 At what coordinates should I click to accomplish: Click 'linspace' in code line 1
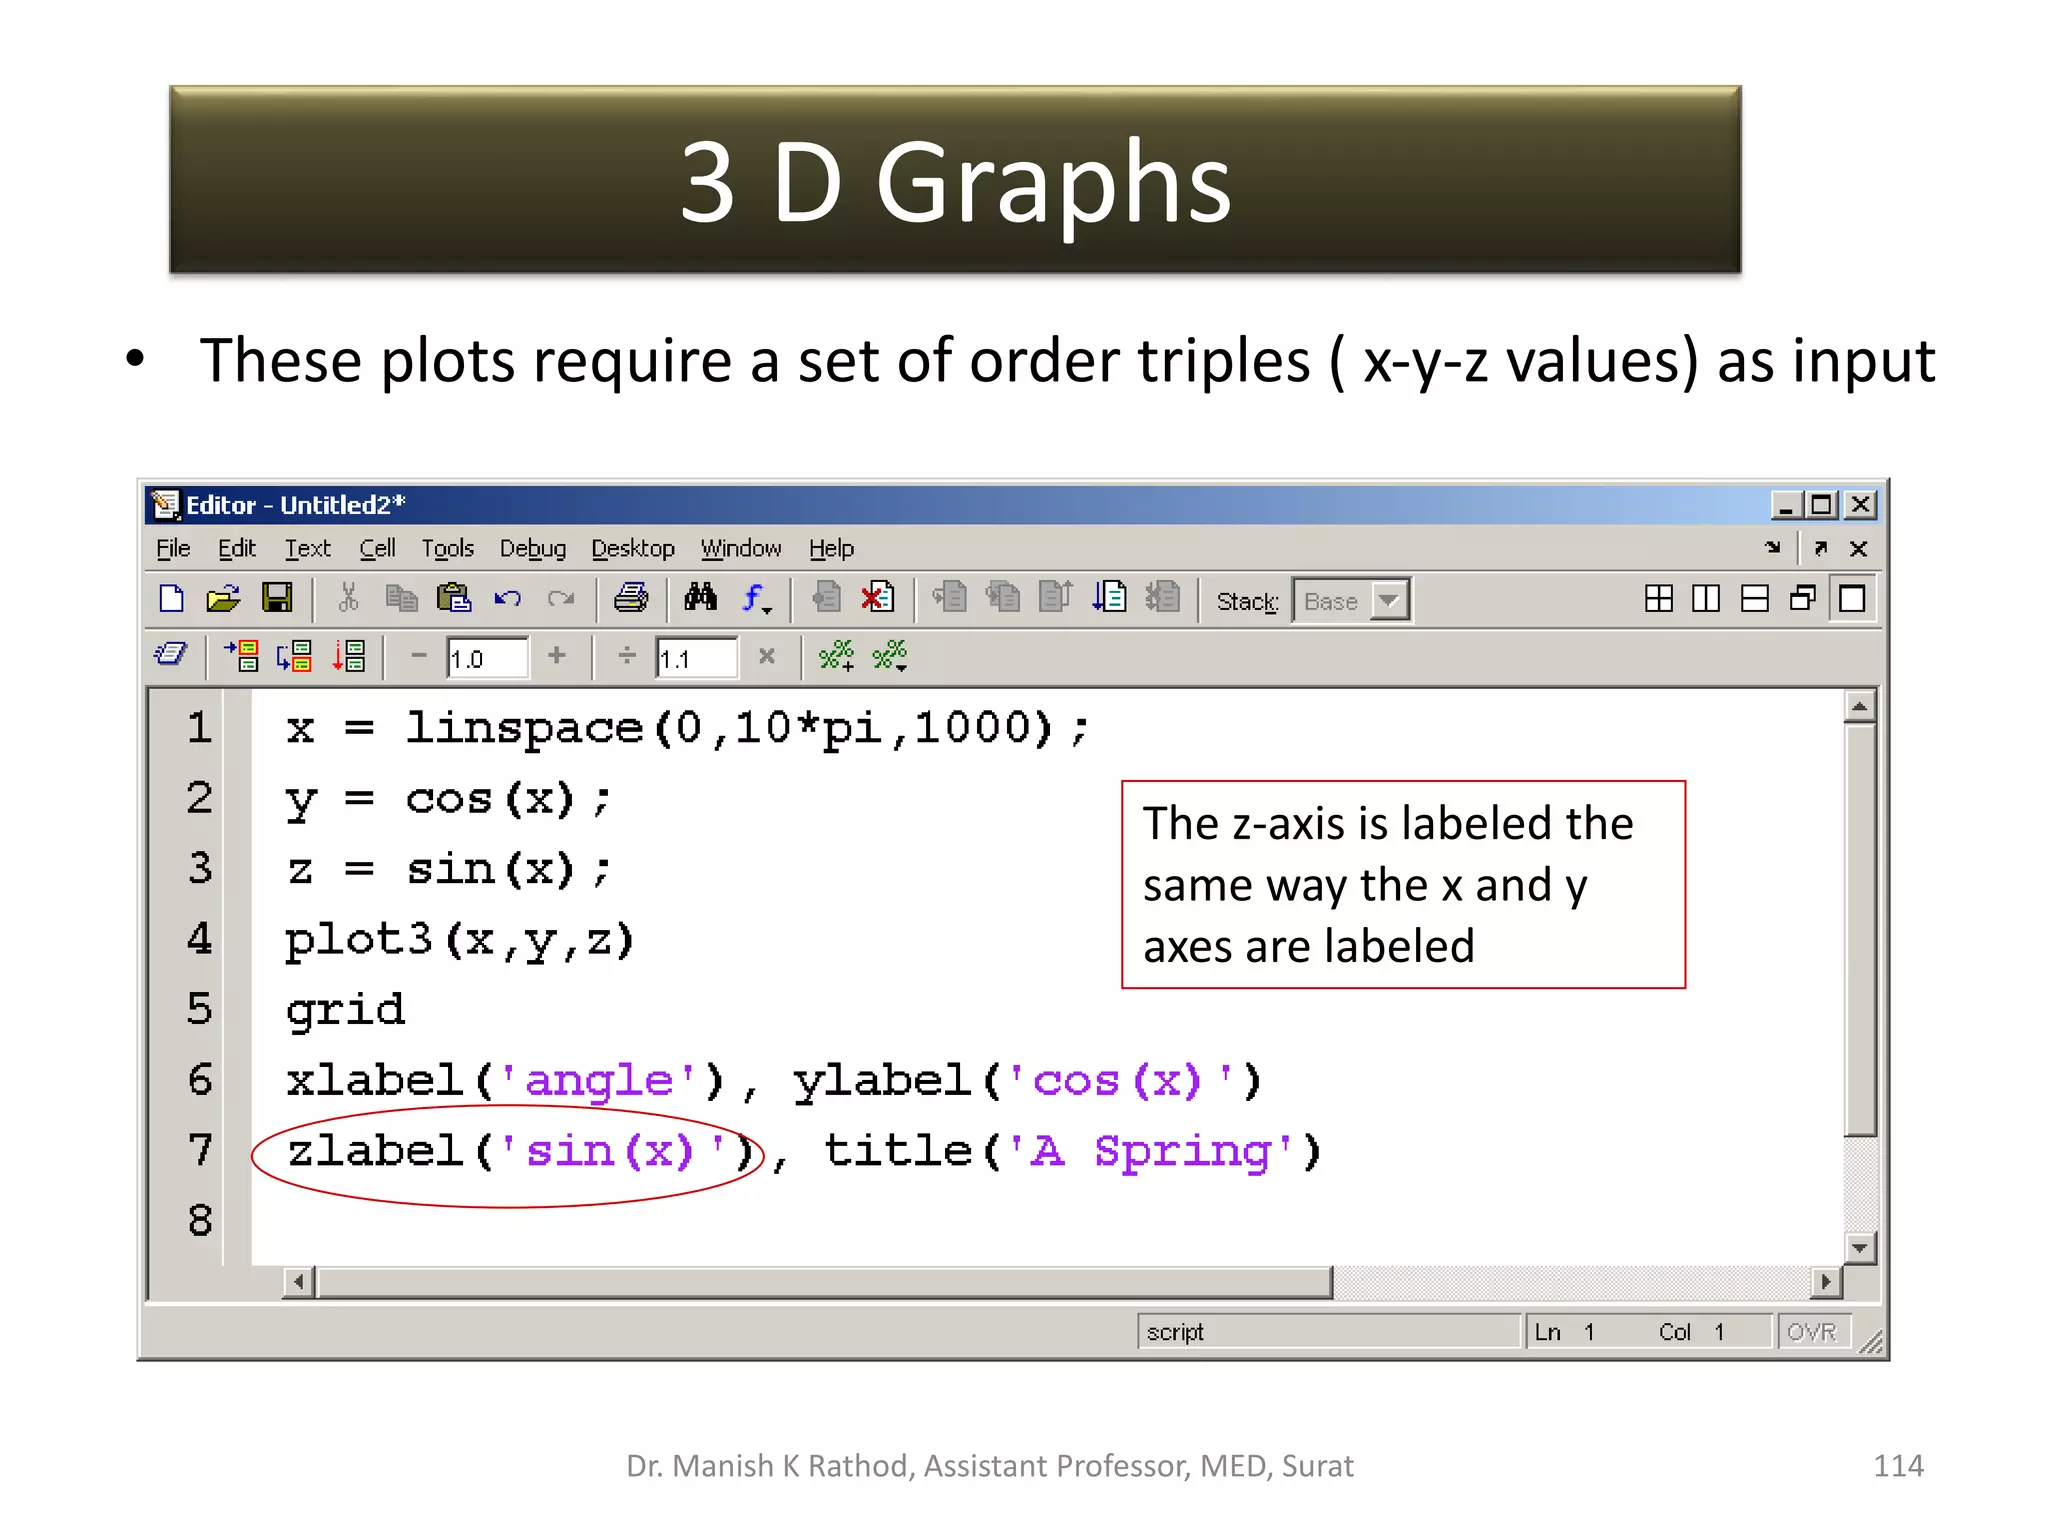[x=523, y=728]
